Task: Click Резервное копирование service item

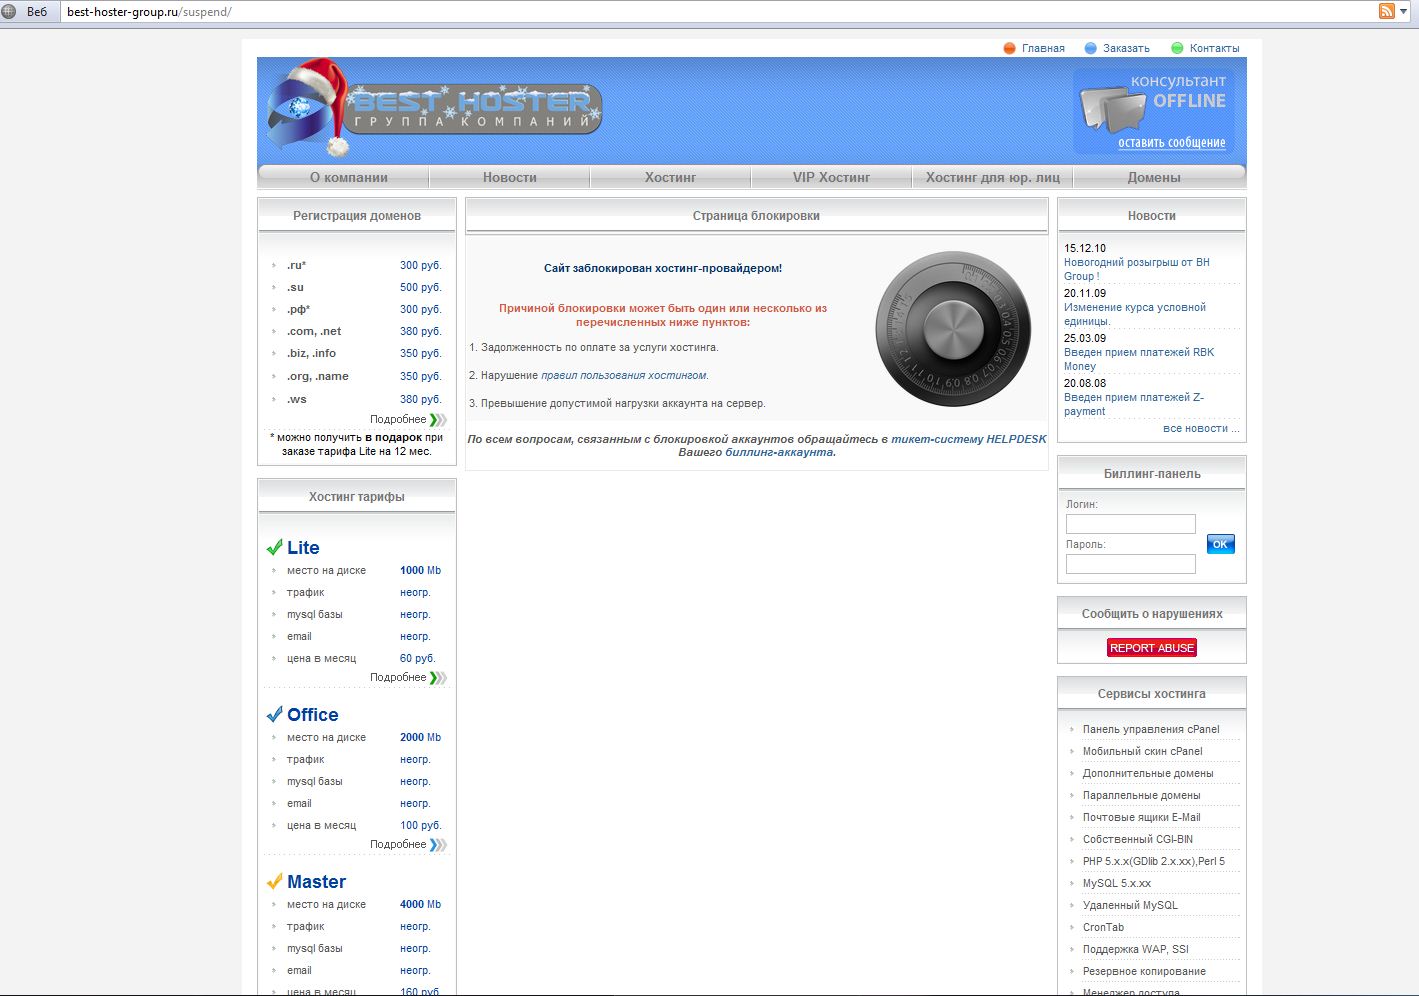Action: click(1144, 971)
